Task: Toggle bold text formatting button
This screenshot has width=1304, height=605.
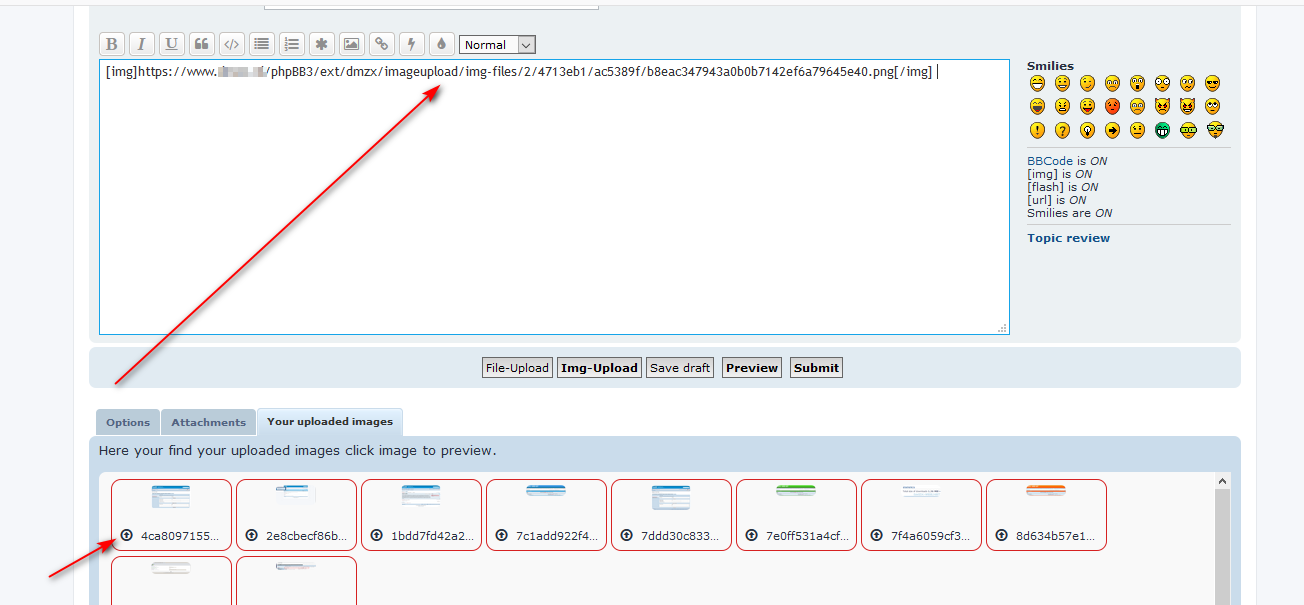Action: click(112, 44)
